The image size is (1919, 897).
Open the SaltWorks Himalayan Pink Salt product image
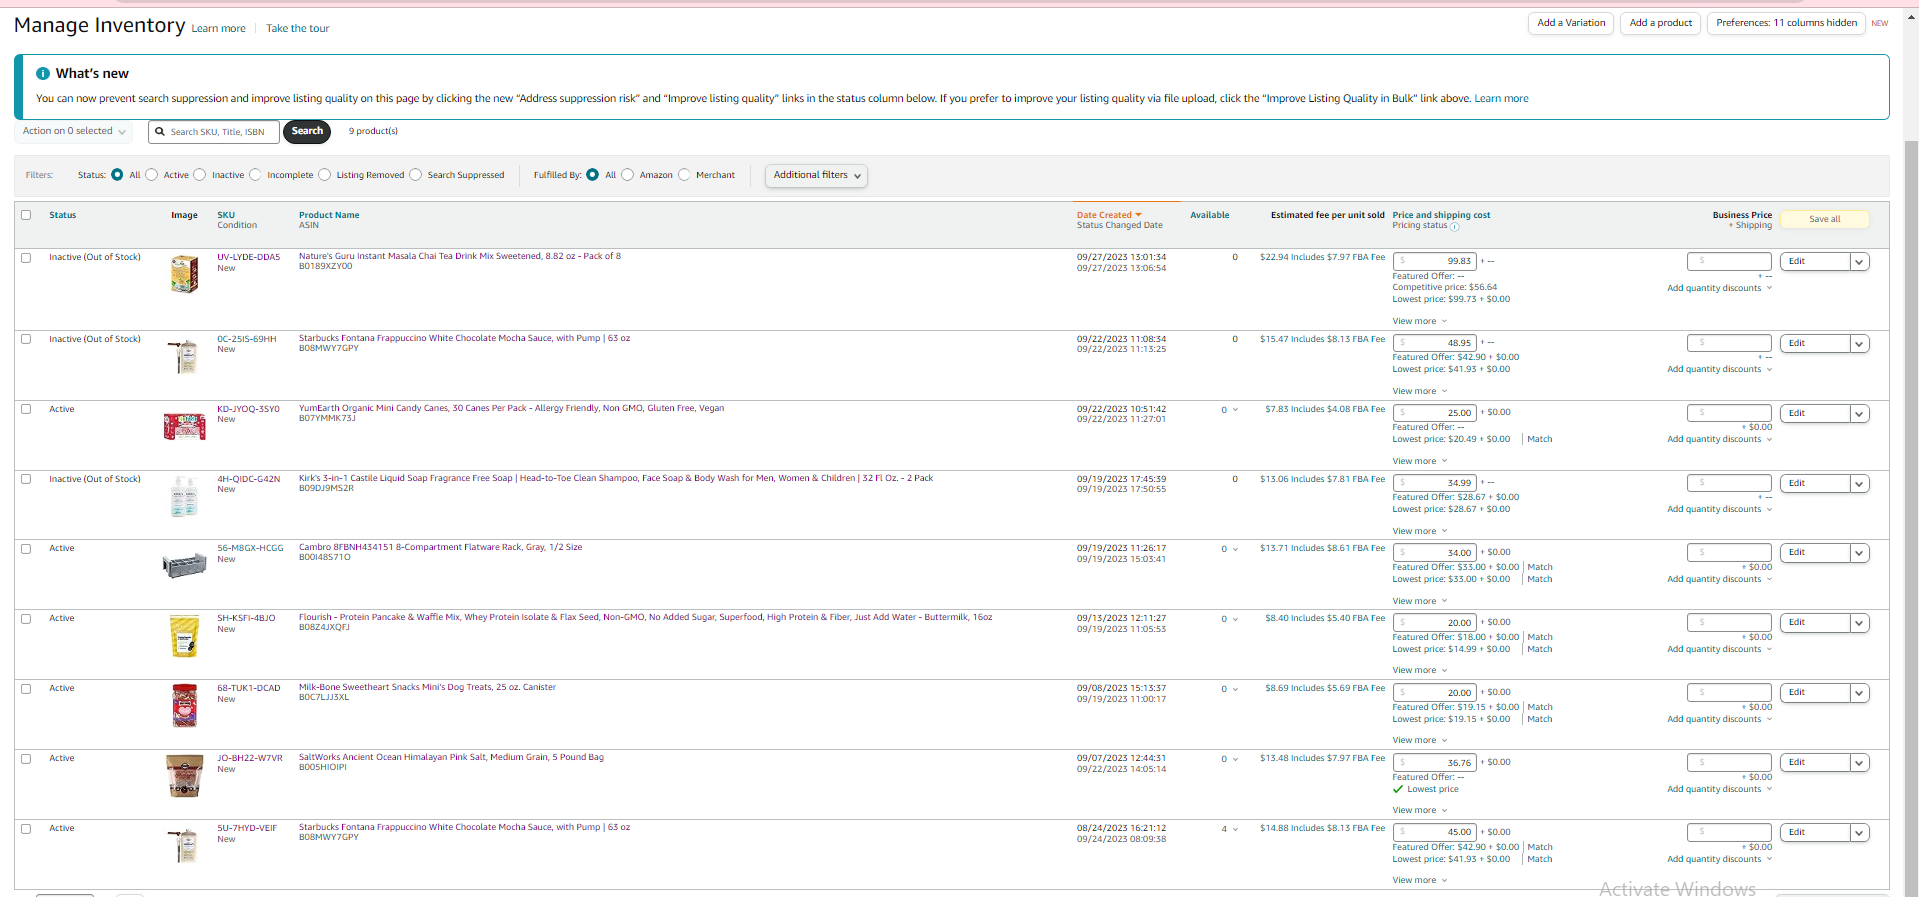click(184, 776)
